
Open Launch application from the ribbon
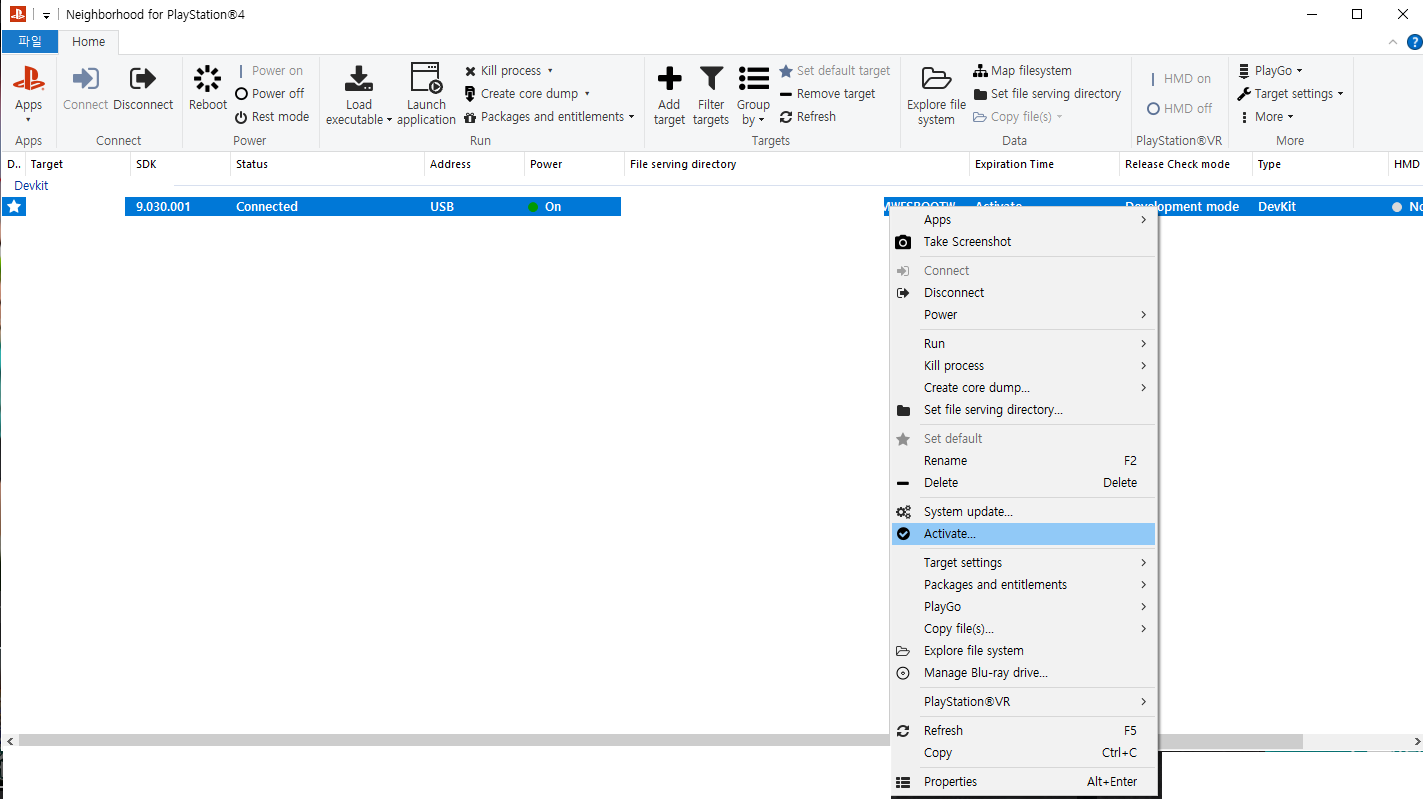coord(426,80)
